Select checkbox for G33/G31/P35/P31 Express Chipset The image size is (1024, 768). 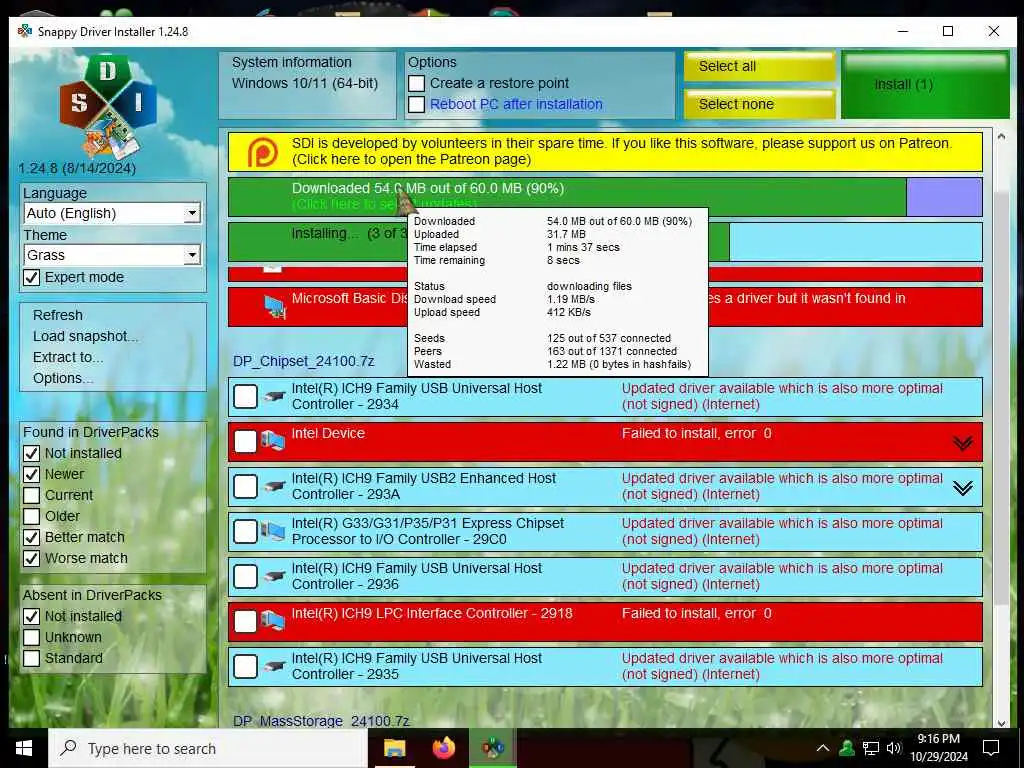point(246,532)
